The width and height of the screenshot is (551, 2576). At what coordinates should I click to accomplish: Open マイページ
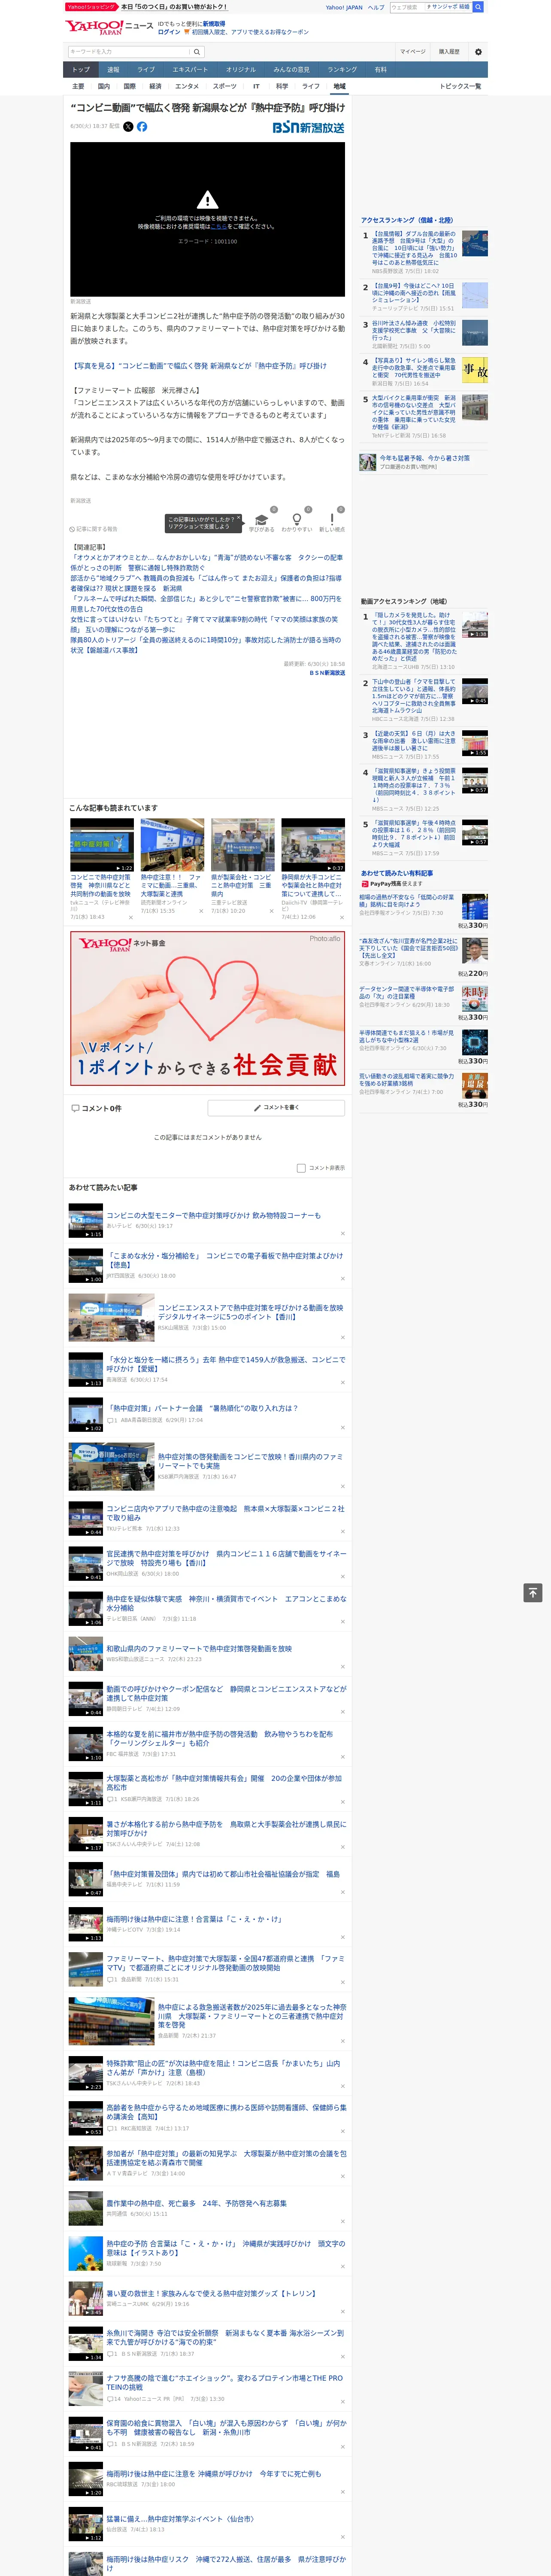click(x=413, y=52)
